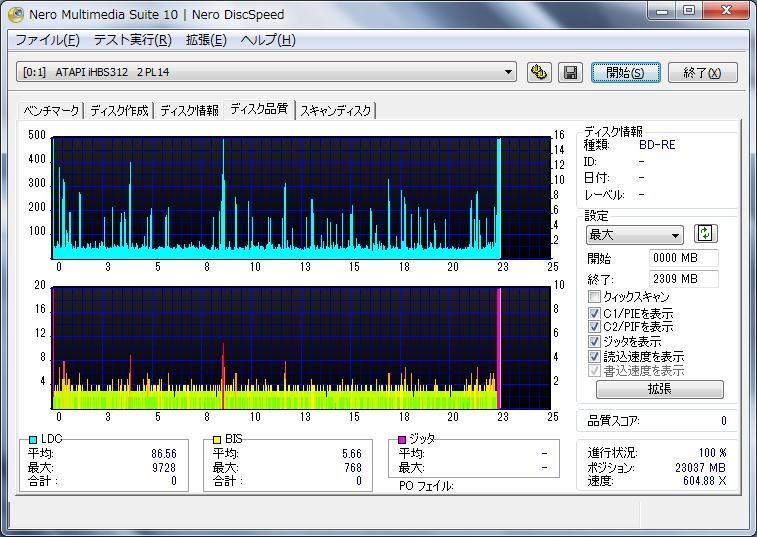
Task: Click the ポジション value 23037 MB
Action: 700,467
